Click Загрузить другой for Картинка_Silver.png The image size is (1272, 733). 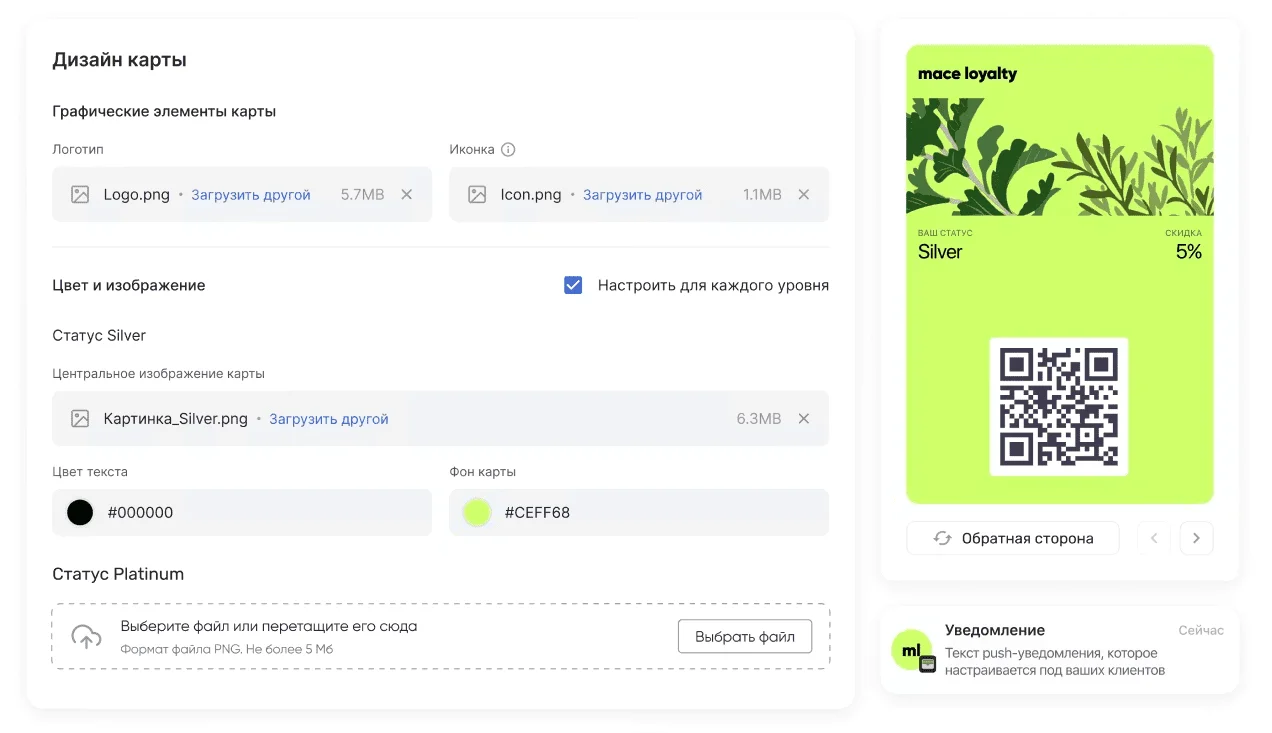(x=329, y=419)
